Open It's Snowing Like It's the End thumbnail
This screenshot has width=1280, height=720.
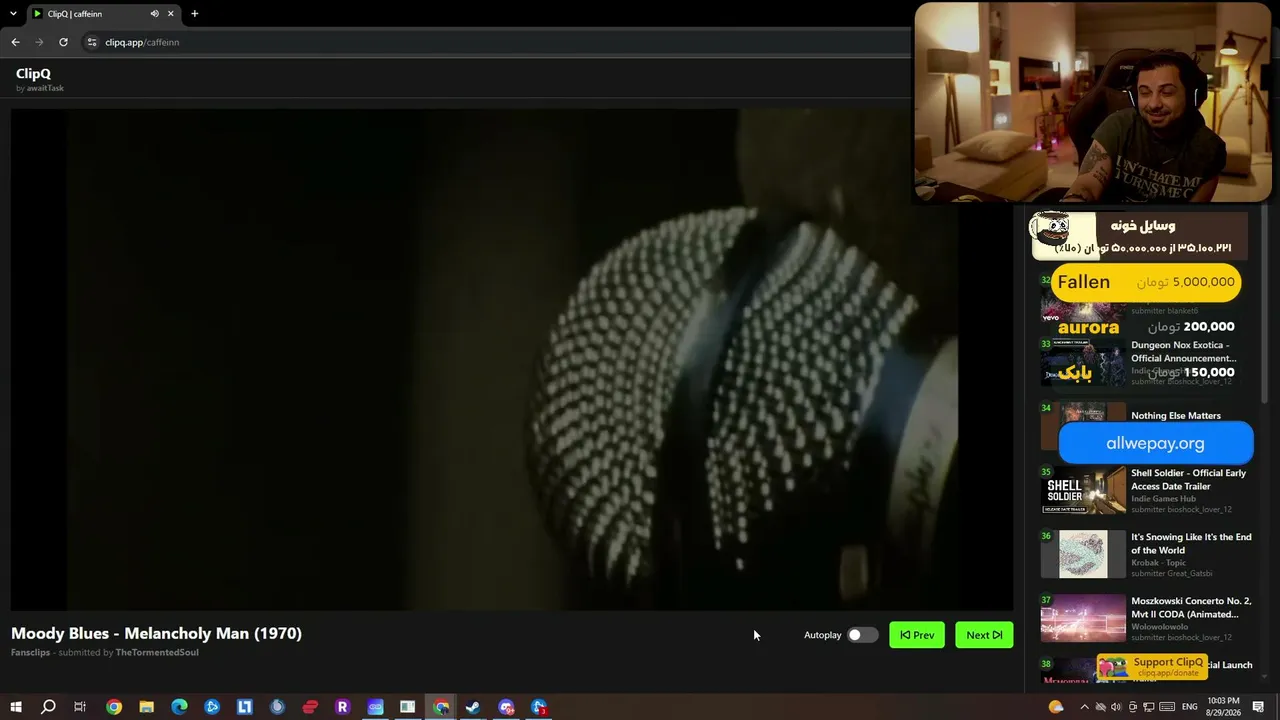1083,554
